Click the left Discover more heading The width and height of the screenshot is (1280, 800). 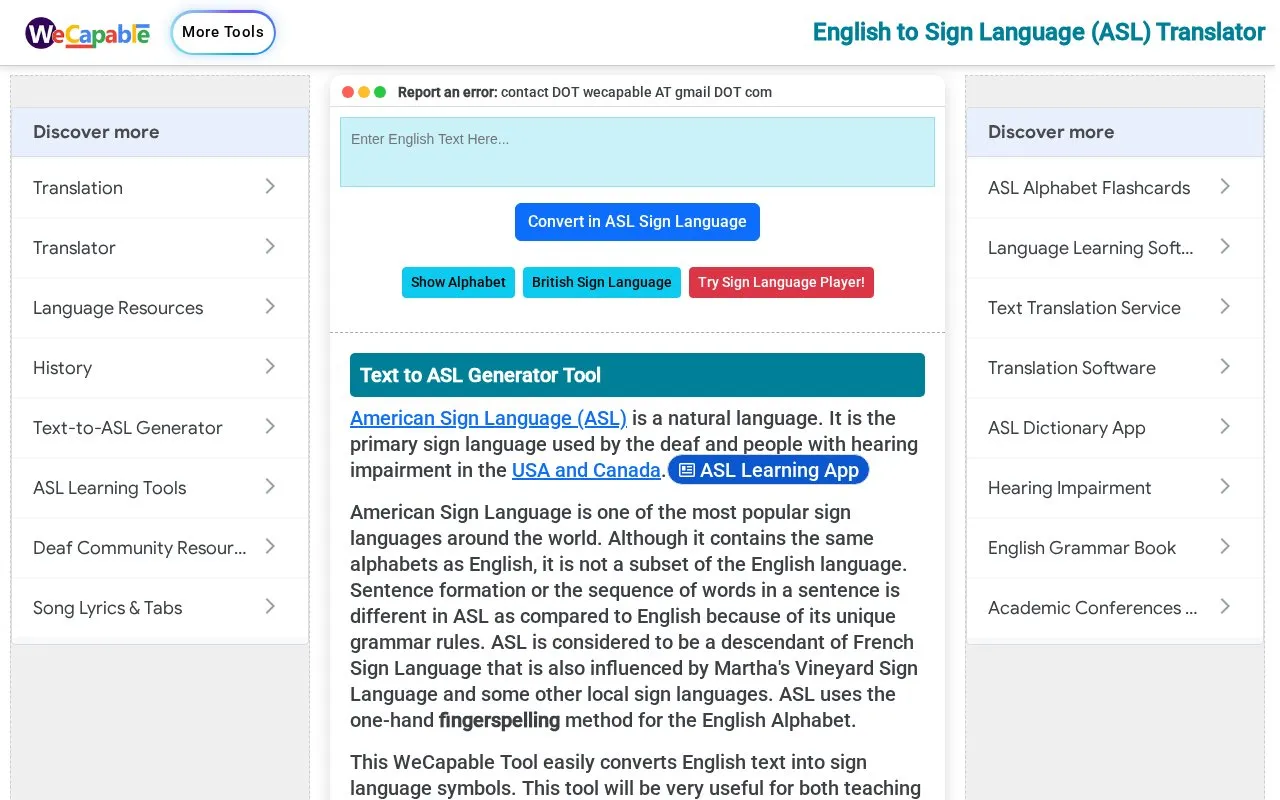click(96, 132)
